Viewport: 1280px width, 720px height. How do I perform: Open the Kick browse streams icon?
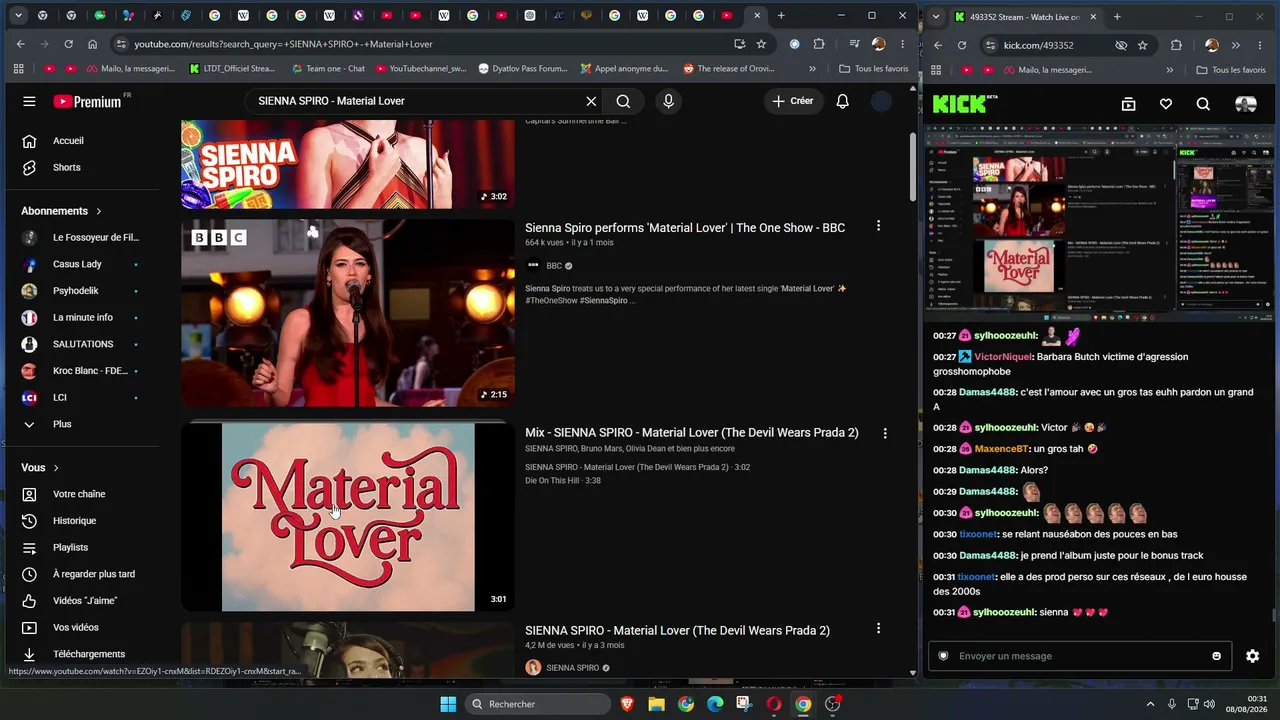(1128, 104)
